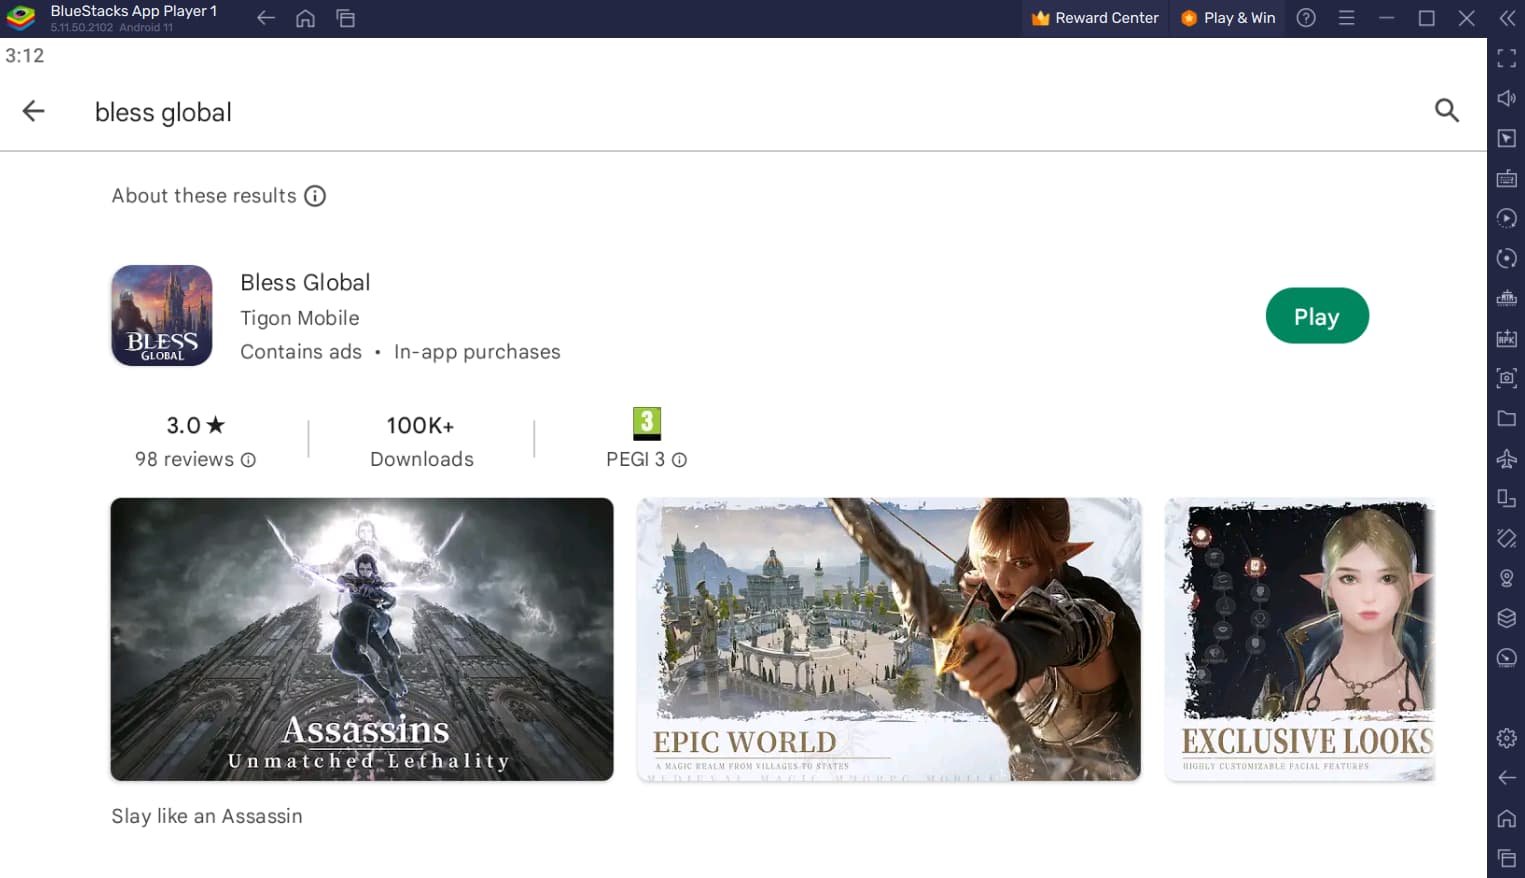Open the BlueStacks hamburger menu
The height and width of the screenshot is (878, 1525).
[1346, 18]
